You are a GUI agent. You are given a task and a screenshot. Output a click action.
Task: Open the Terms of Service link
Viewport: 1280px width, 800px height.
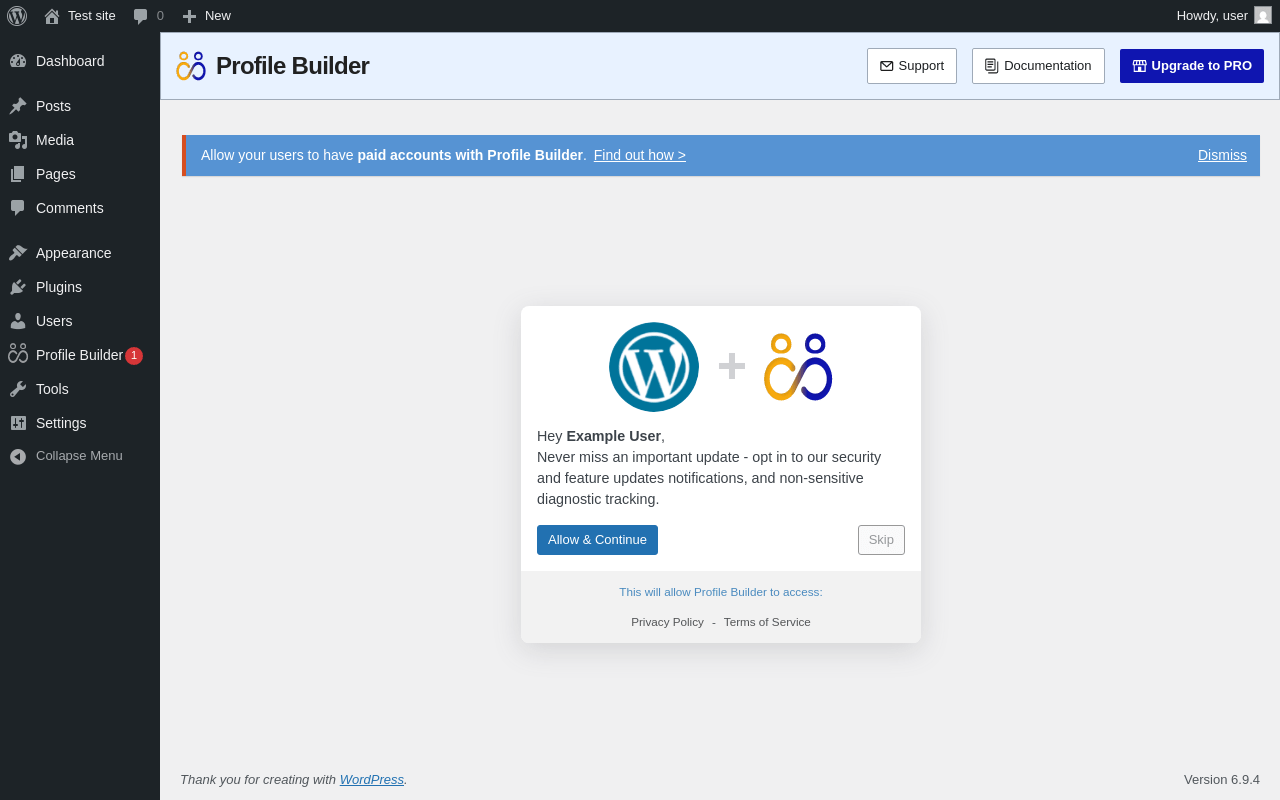pos(767,622)
